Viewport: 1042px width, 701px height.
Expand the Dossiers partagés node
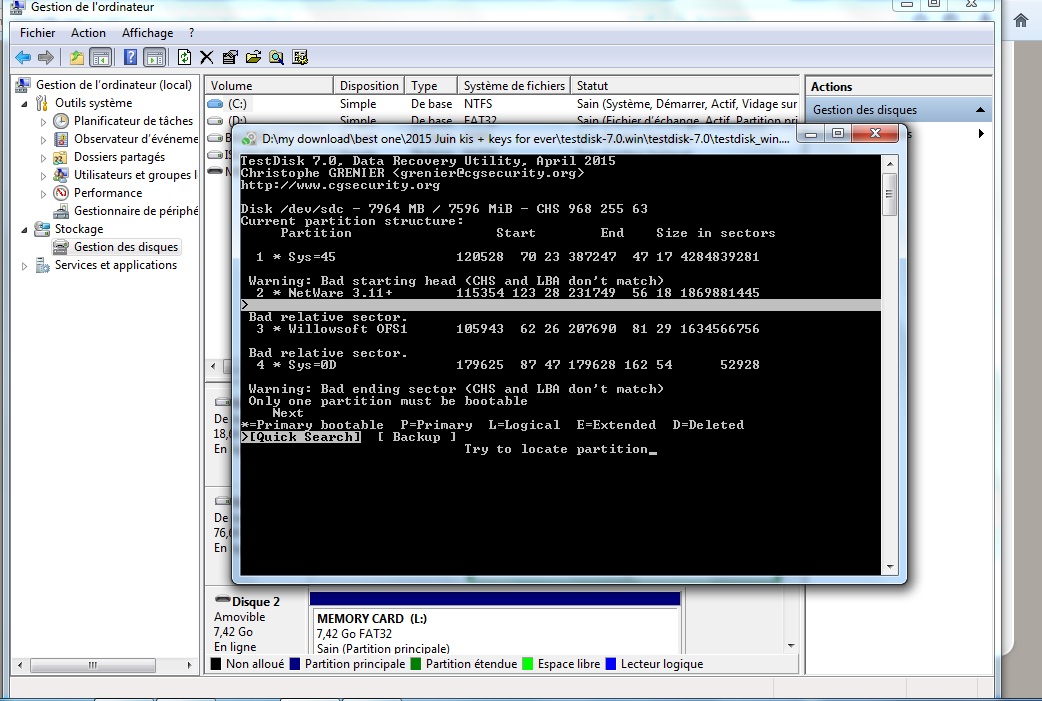point(43,157)
